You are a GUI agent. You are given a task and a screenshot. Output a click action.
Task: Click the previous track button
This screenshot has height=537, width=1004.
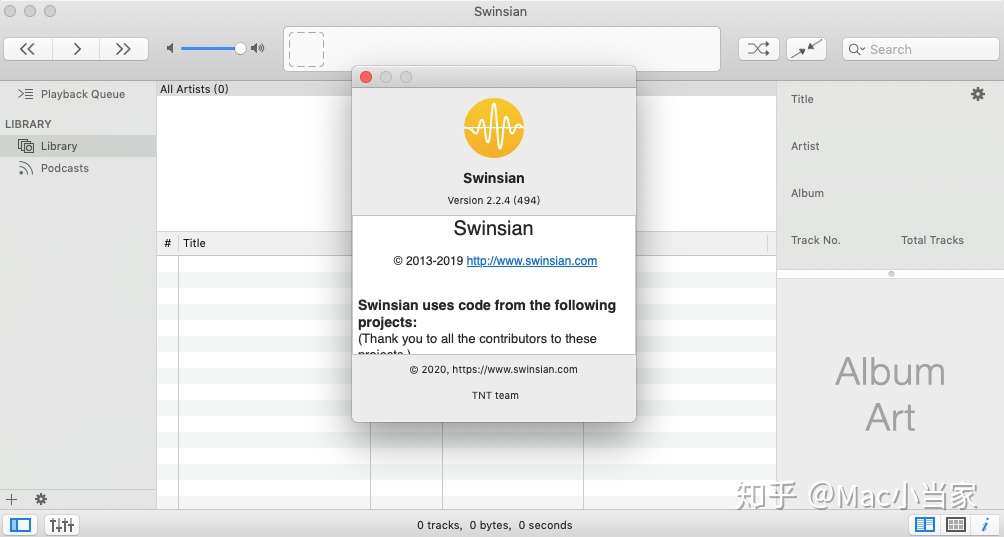[x=28, y=49]
